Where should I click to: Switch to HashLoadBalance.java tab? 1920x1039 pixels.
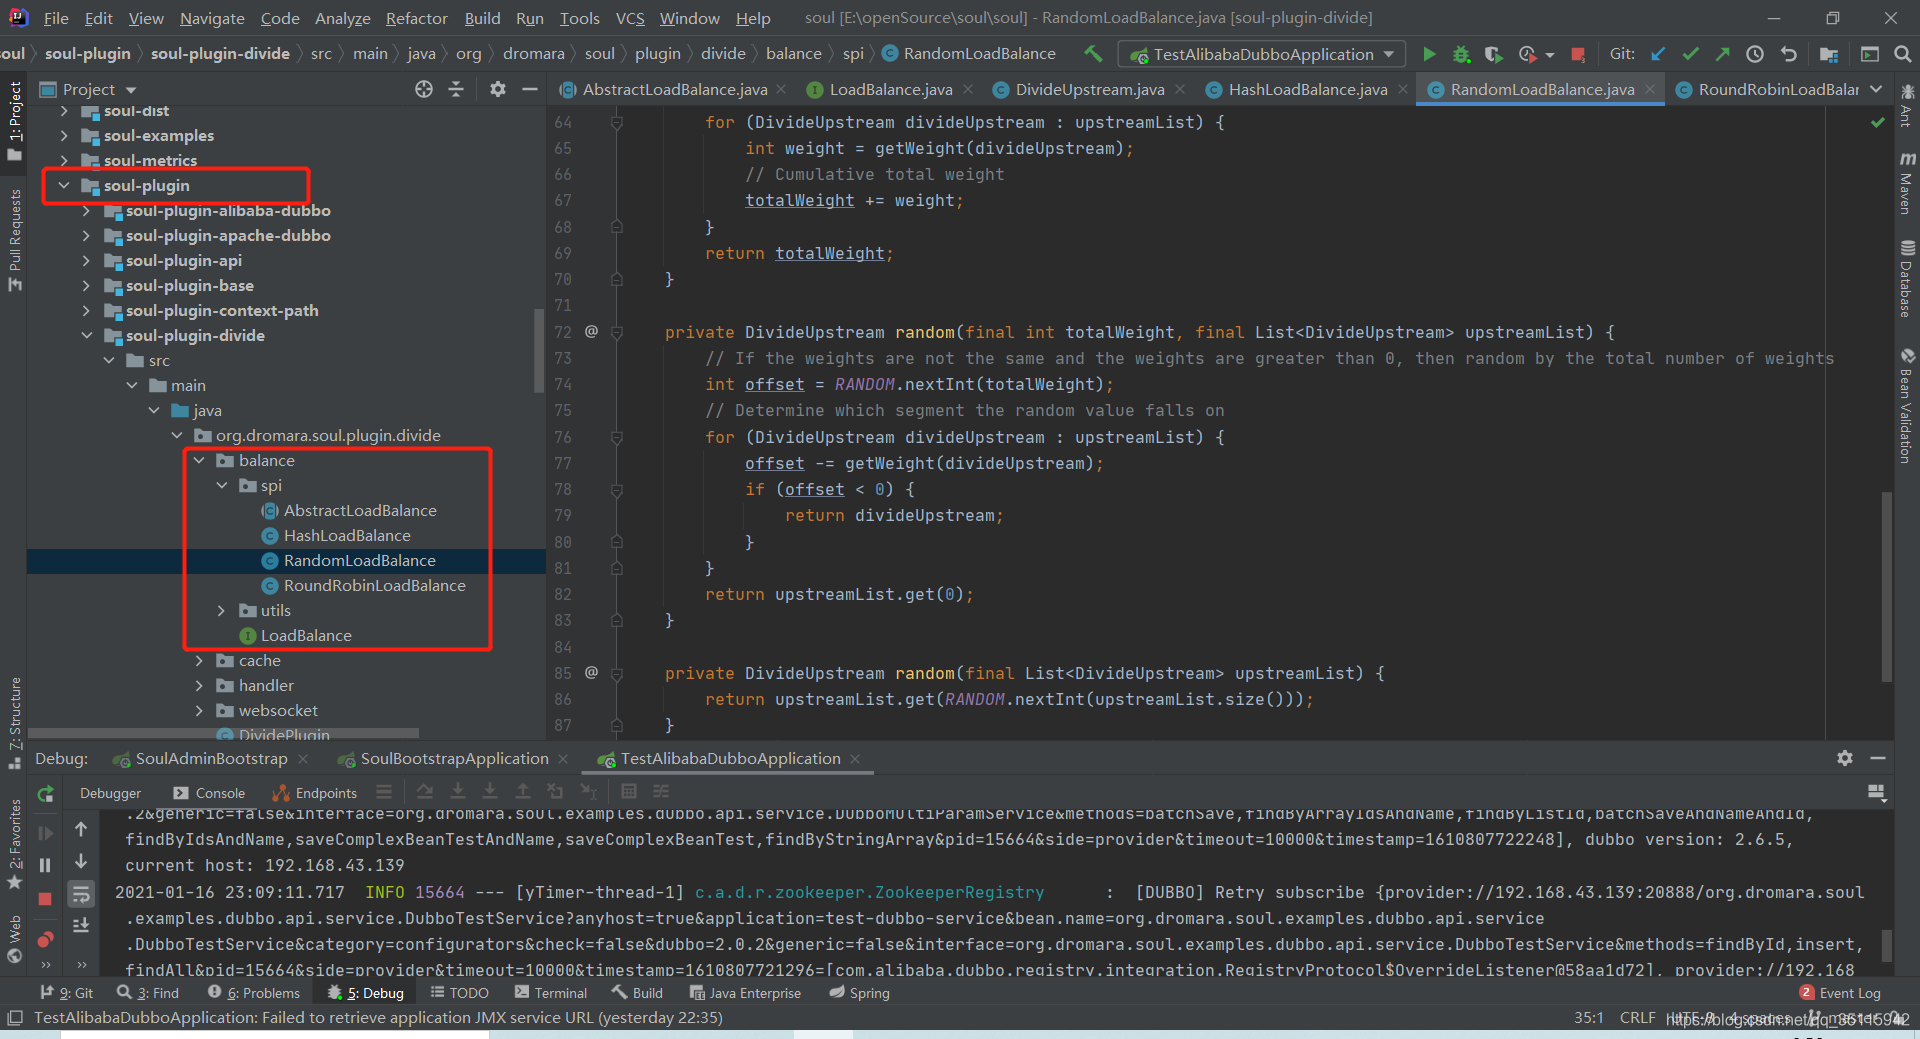coord(1307,89)
